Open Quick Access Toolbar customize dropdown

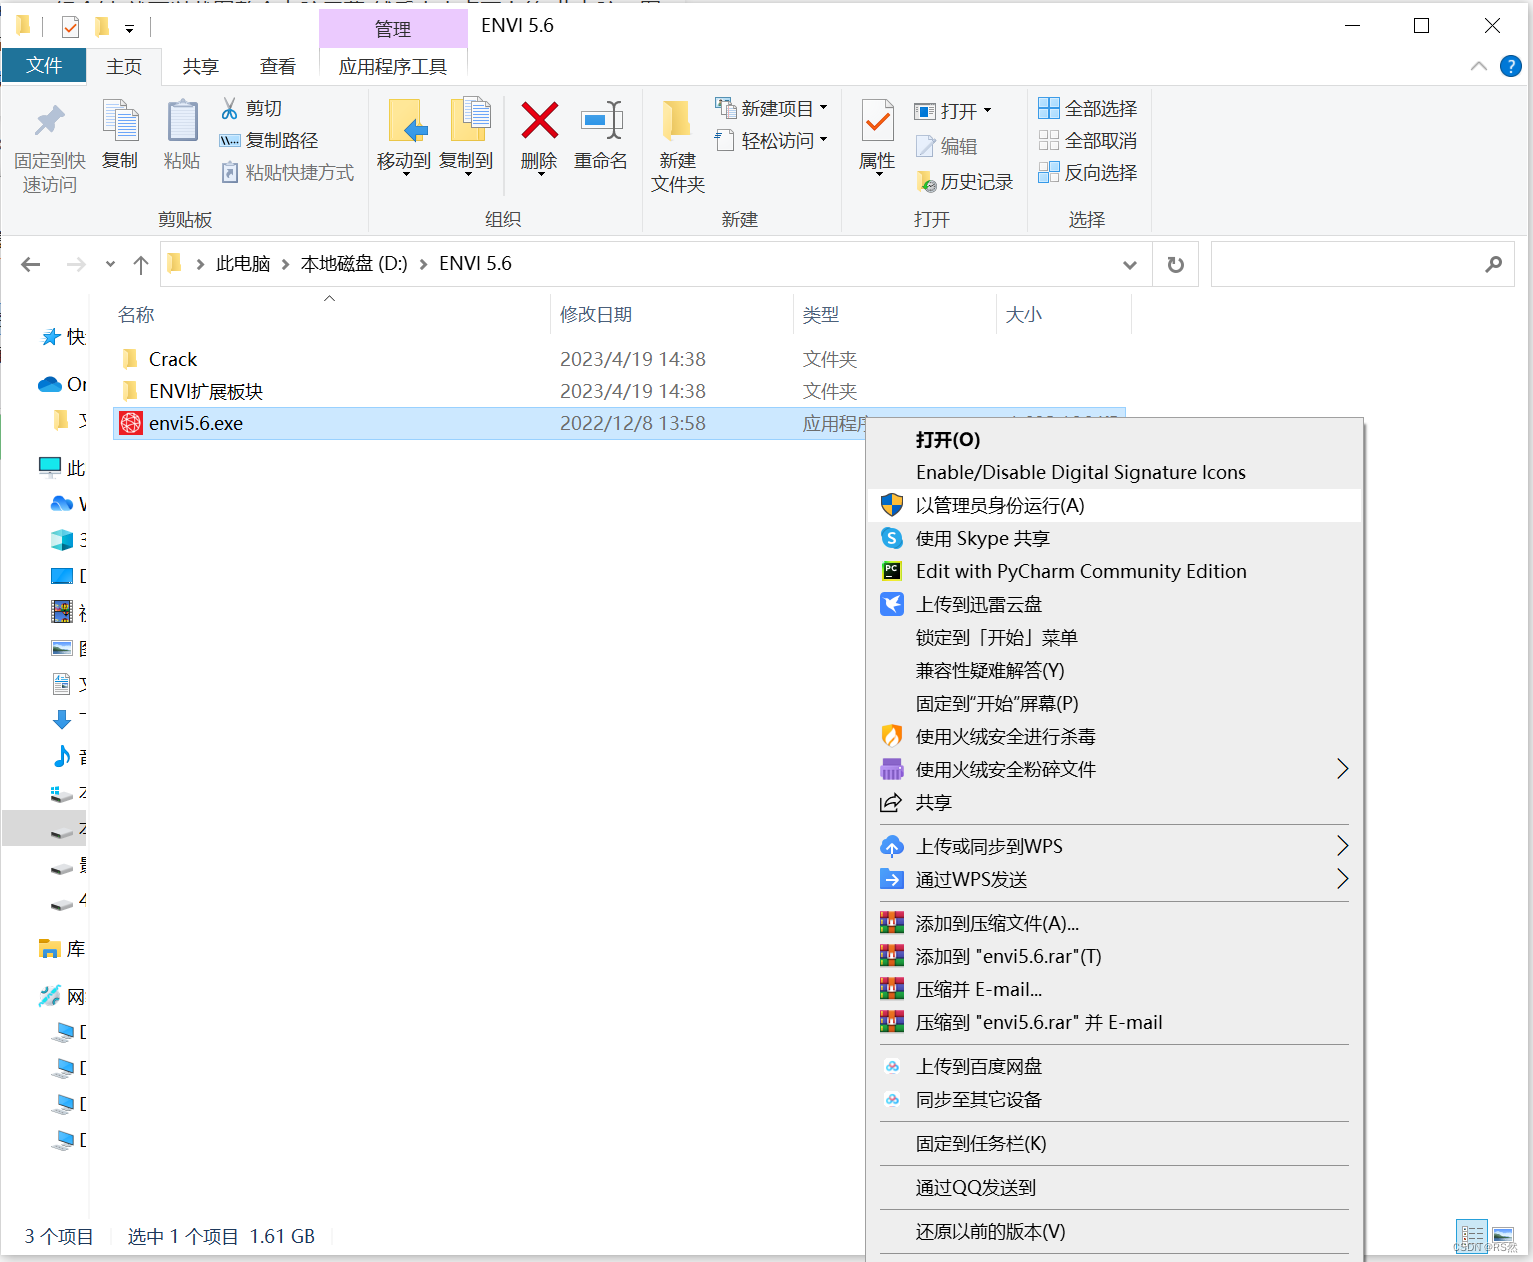click(129, 28)
